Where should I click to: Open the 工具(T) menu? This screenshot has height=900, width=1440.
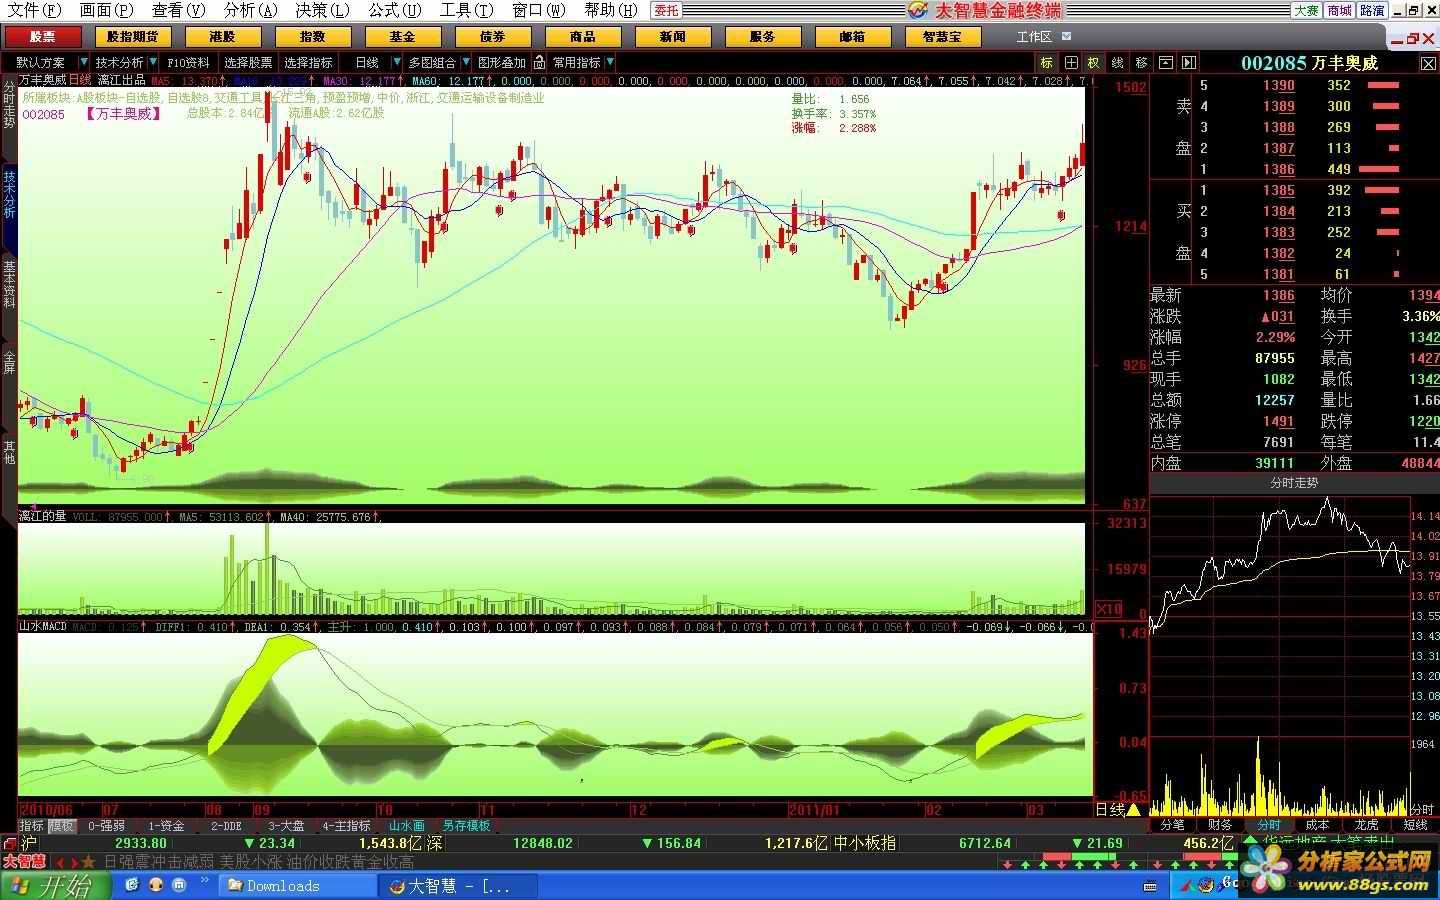coord(466,10)
